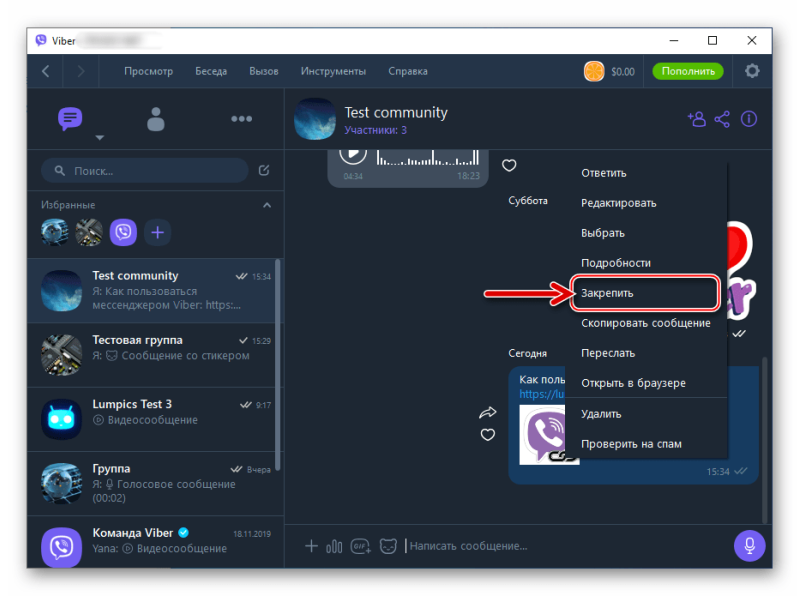The height and width of the screenshot is (596, 800).
Task: Open the Инструменты menu
Action: (333, 71)
